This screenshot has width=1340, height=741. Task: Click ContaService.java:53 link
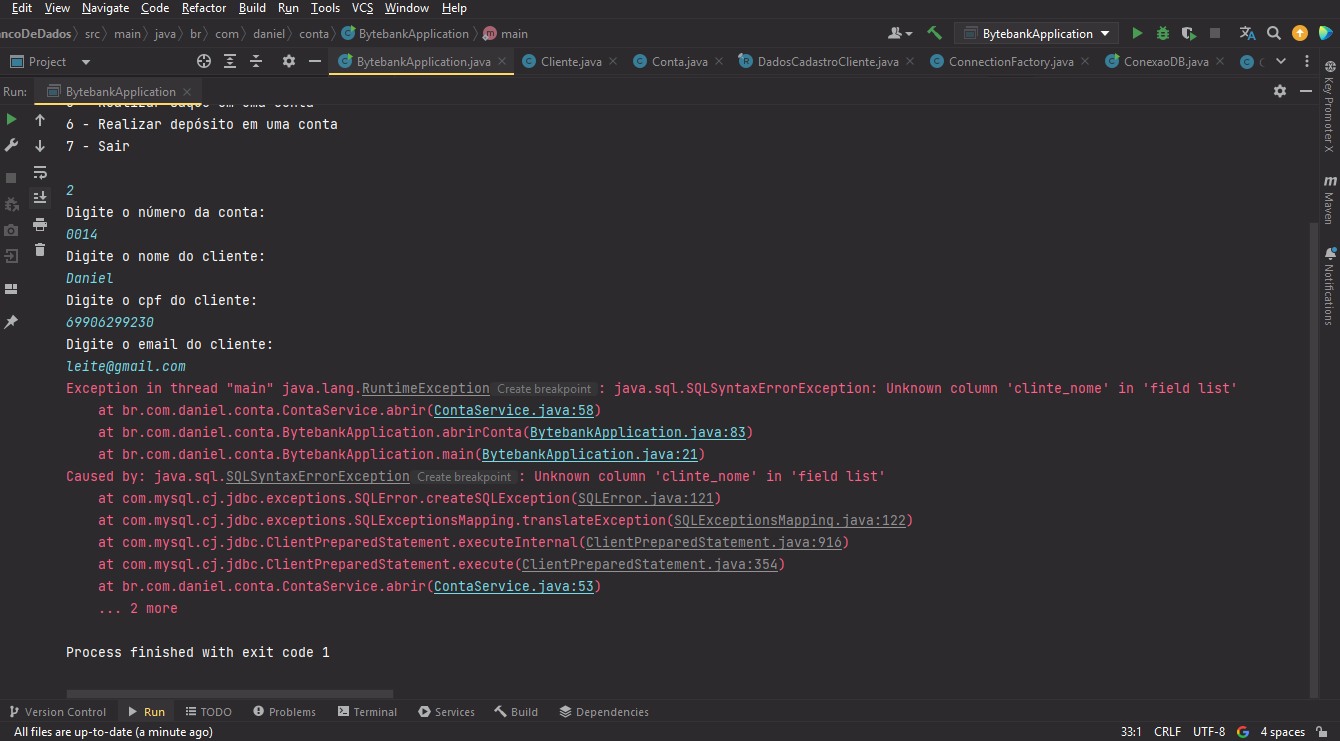pos(513,586)
